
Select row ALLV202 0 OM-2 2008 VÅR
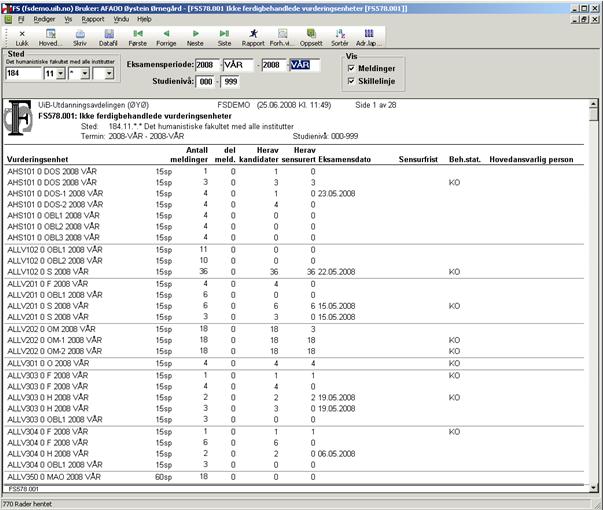click(294, 351)
